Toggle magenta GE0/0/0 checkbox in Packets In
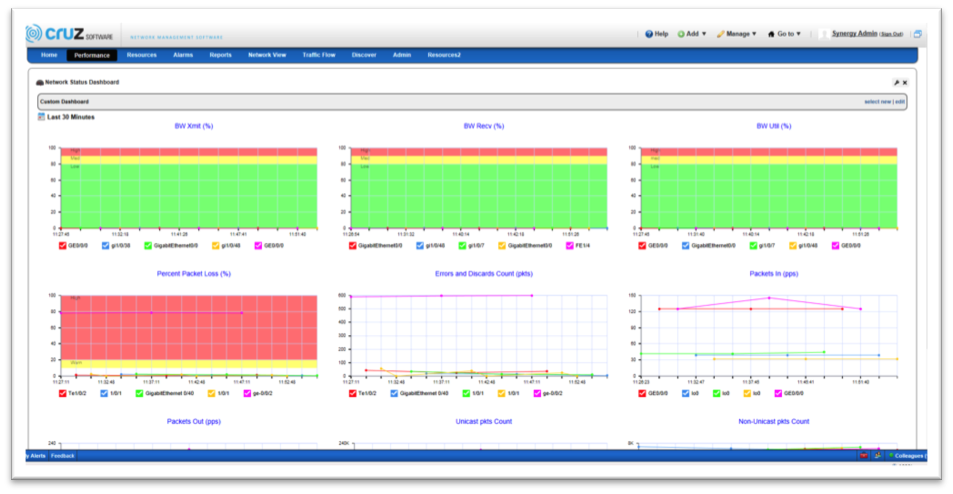953x494 pixels. [778, 393]
